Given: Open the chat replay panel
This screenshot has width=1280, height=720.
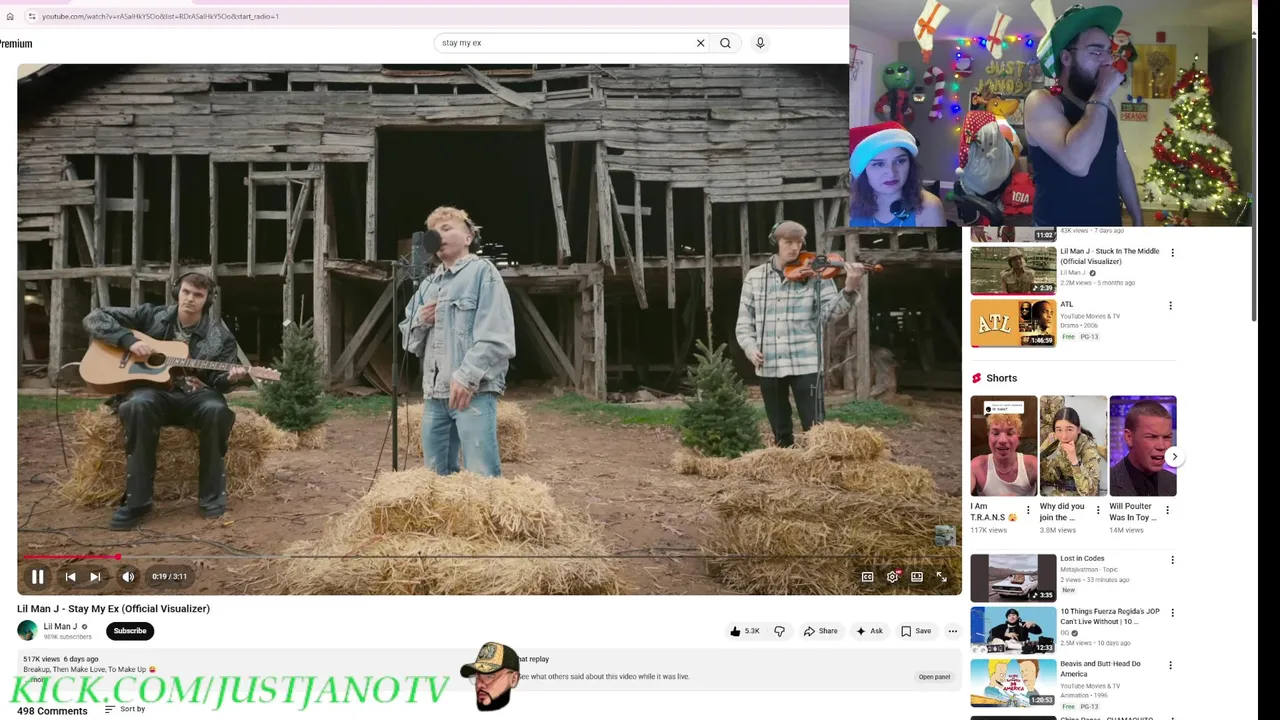Looking at the screenshot, I should point(934,677).
